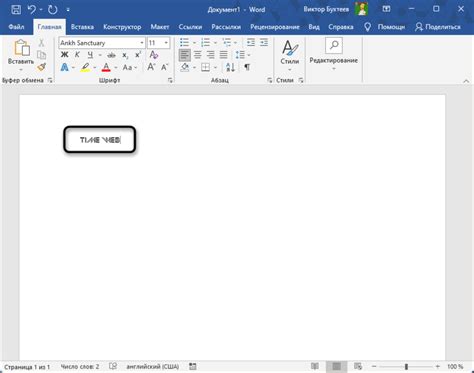Click the Save icon in title bar
This screenshot has width=474, height=373.
(16, 9)
